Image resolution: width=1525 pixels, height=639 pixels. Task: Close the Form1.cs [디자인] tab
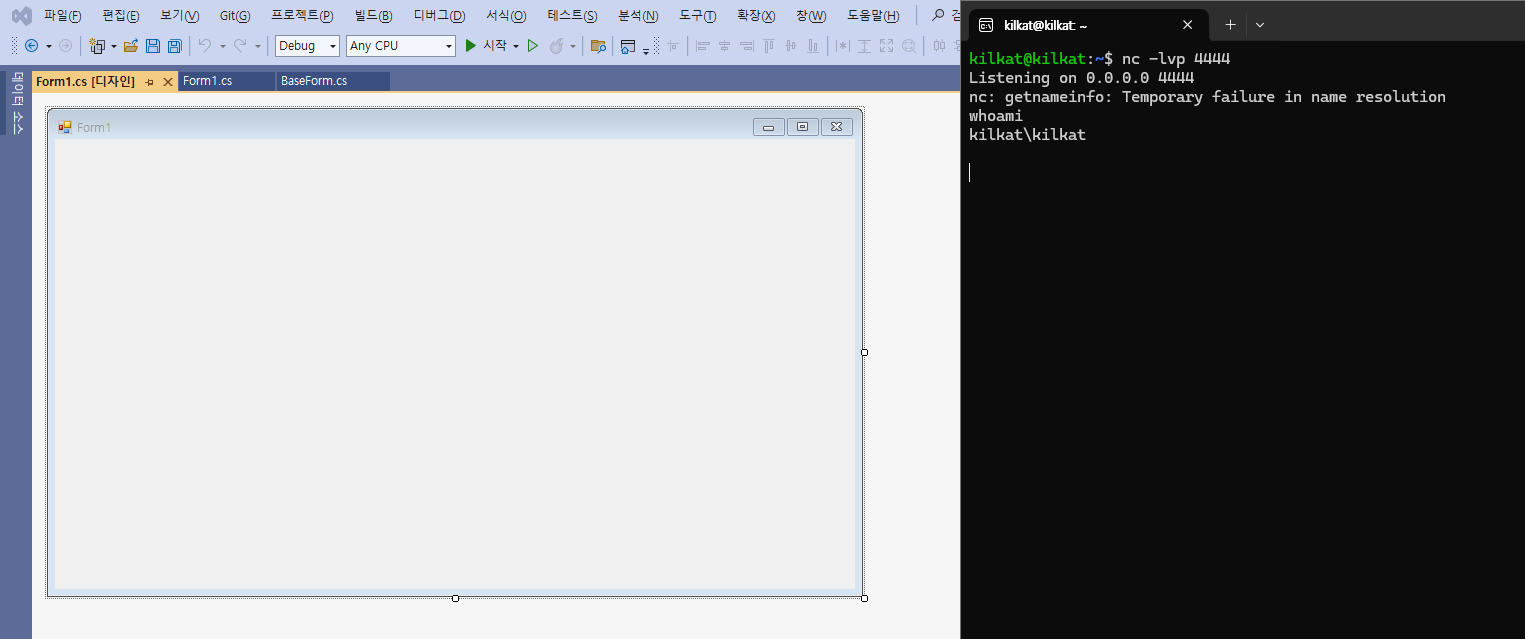point(167,82)
